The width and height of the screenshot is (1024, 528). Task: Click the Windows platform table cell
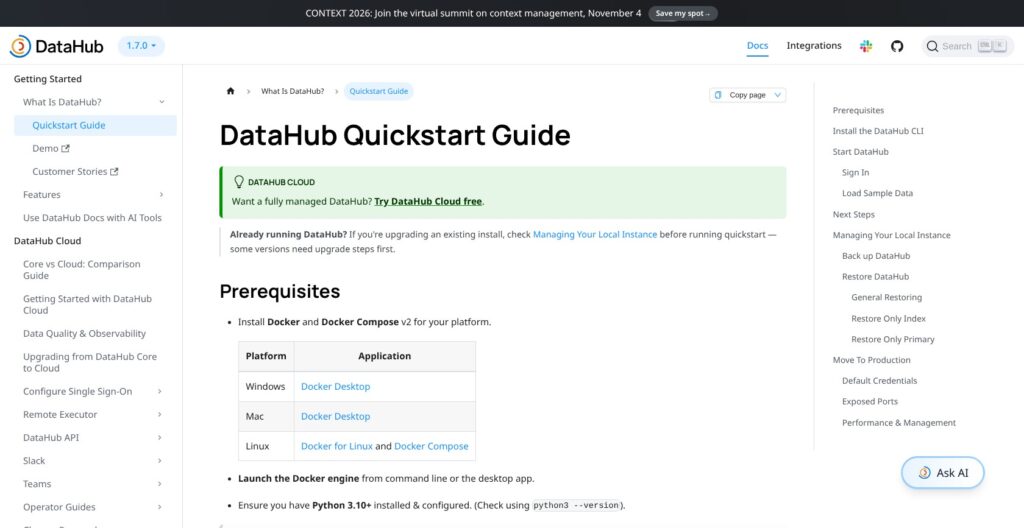point(266,387)
